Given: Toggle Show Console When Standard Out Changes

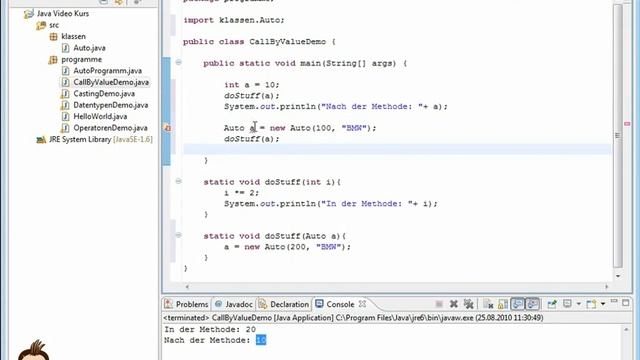Looking at the screenshot, I should [x=518, y=304].
